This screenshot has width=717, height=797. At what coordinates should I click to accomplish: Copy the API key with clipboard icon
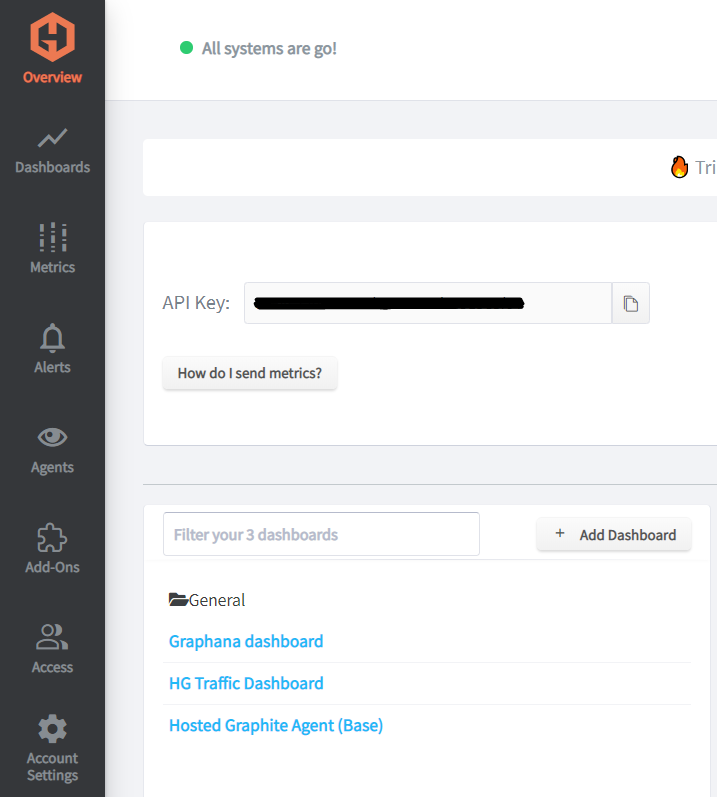tap(631, 303)
